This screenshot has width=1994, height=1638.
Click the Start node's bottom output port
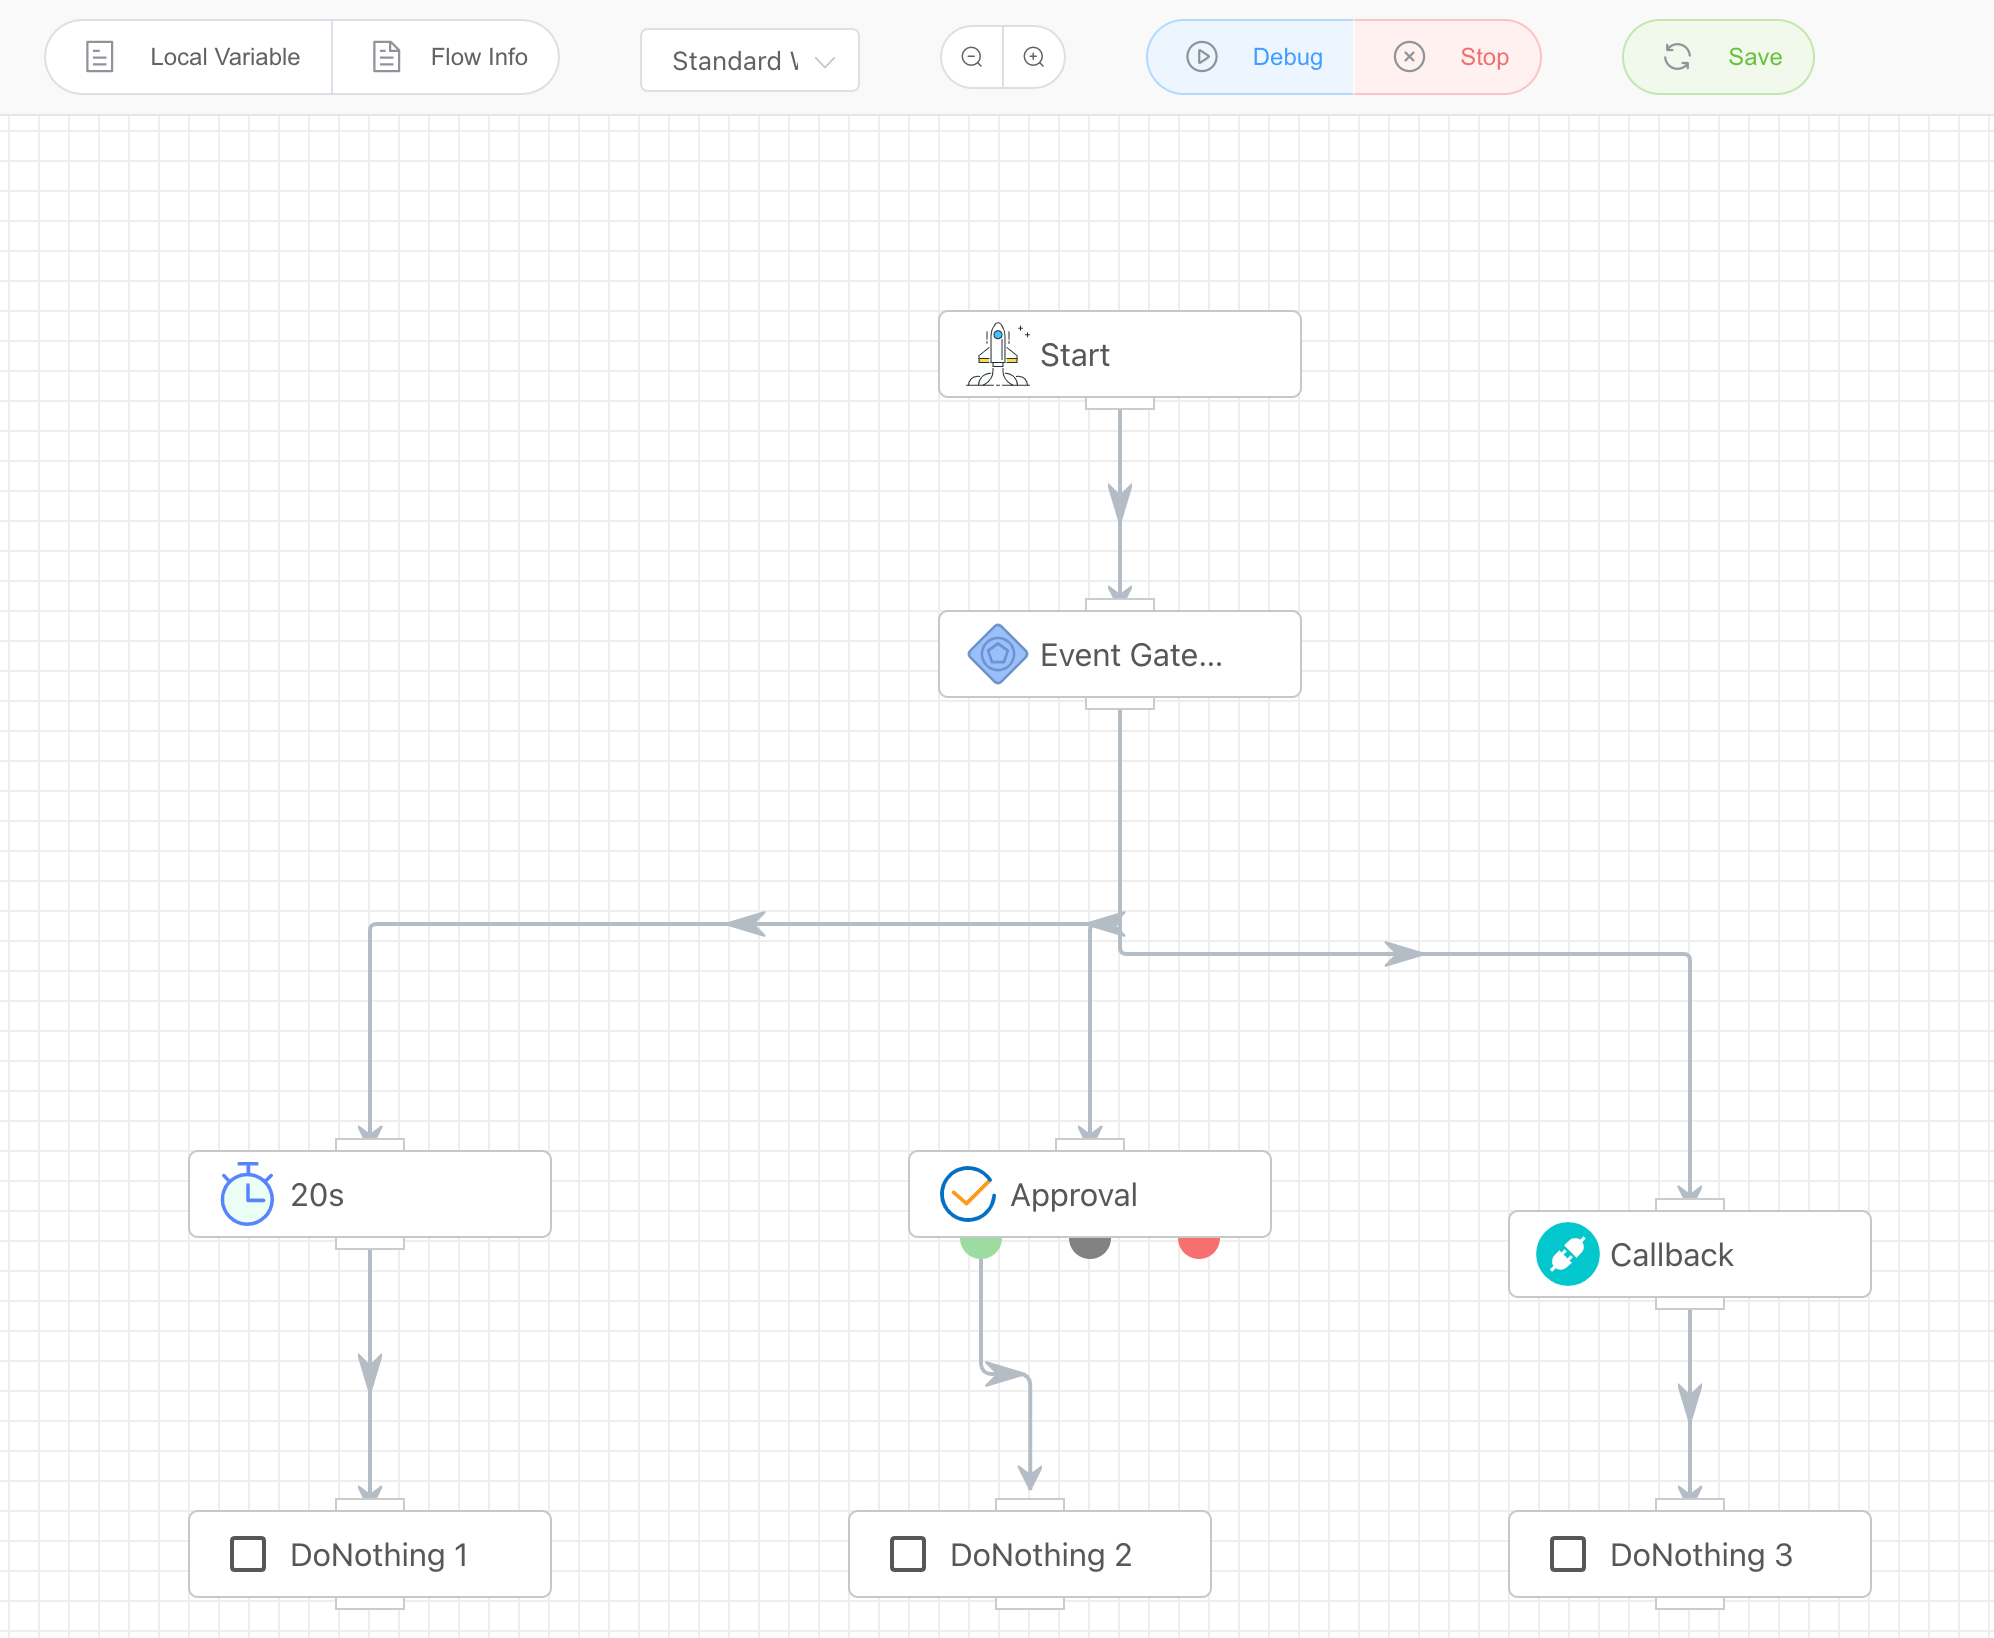pyautogui.click(x=1120, y=404)
